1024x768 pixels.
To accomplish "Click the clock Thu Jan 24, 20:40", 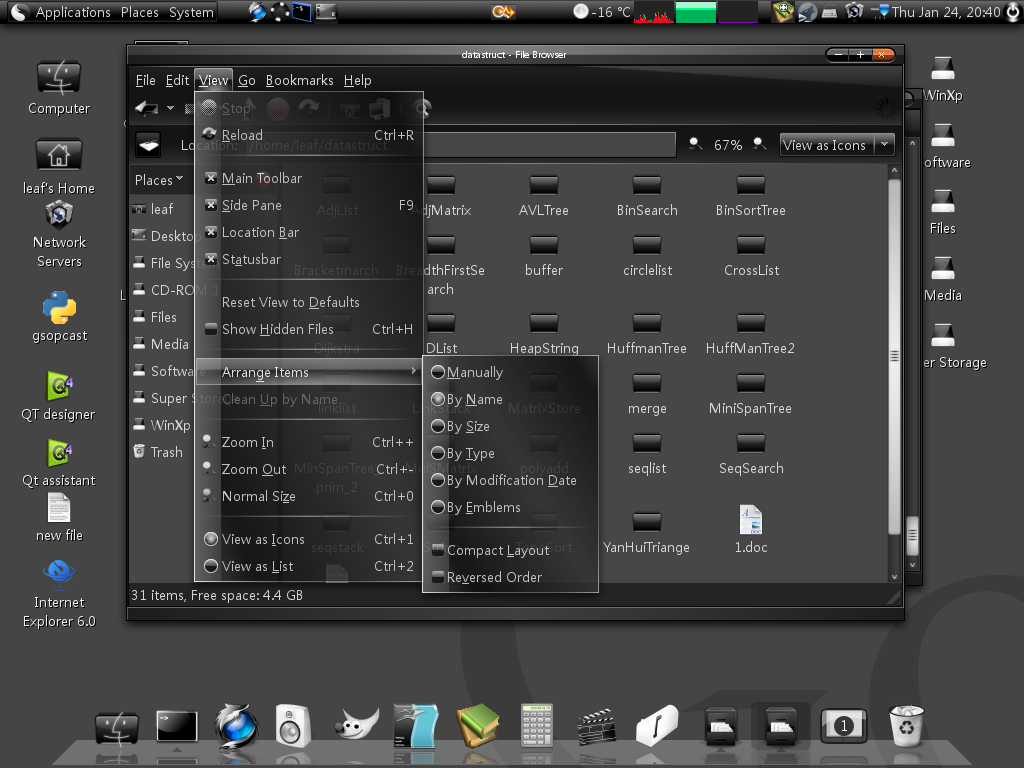I will click(946, 12).
